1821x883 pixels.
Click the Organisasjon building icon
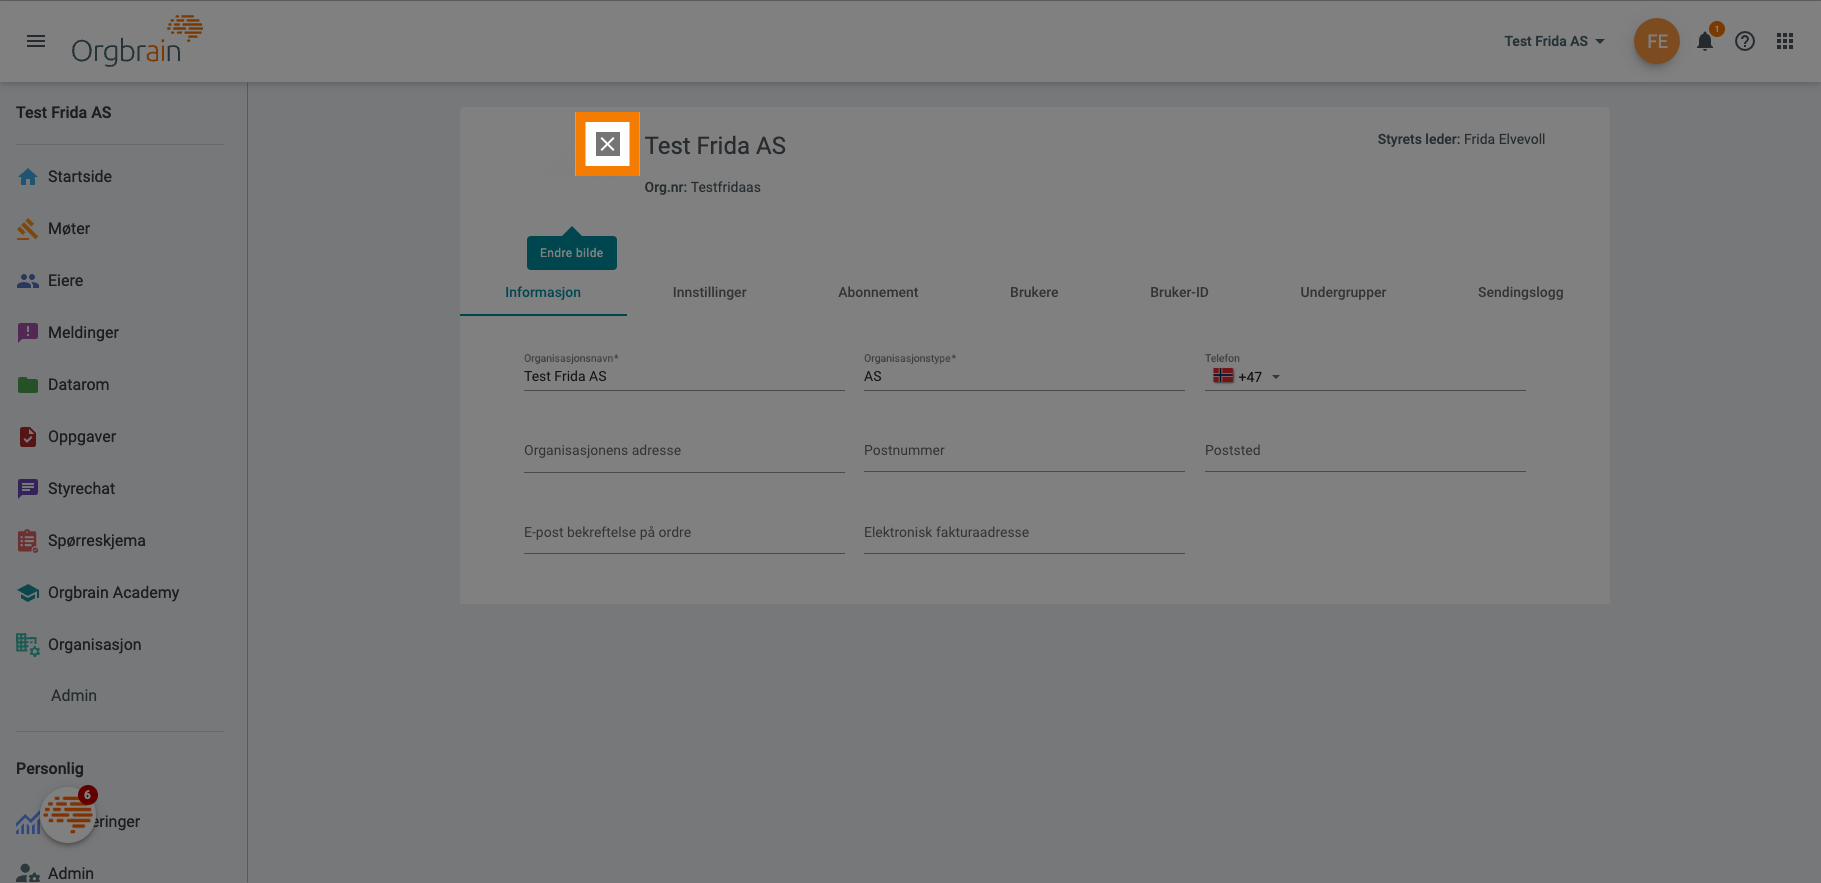click(x=28, y=645)
